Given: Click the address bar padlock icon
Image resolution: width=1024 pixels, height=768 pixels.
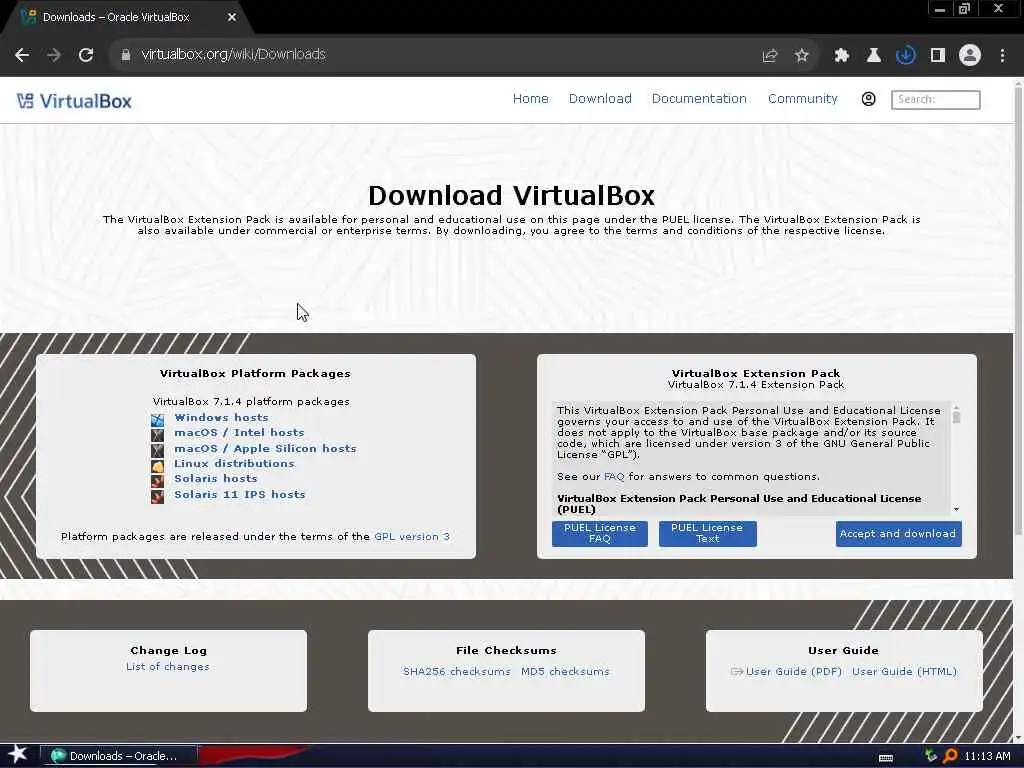Looking at the screenshot, I should 126,55.
